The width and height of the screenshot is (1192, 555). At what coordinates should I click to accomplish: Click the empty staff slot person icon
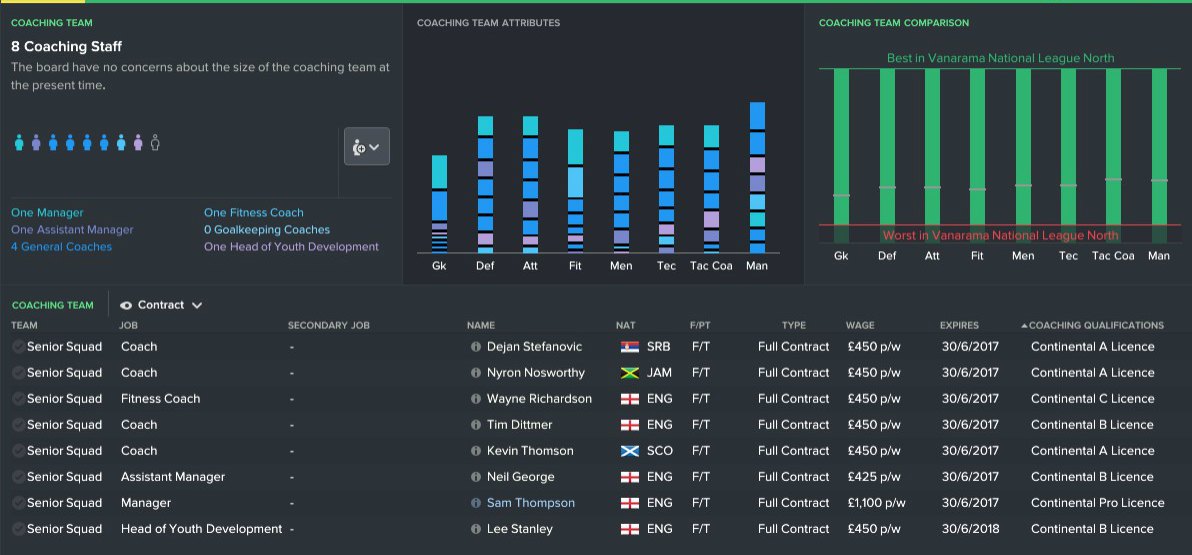point(155,143)
